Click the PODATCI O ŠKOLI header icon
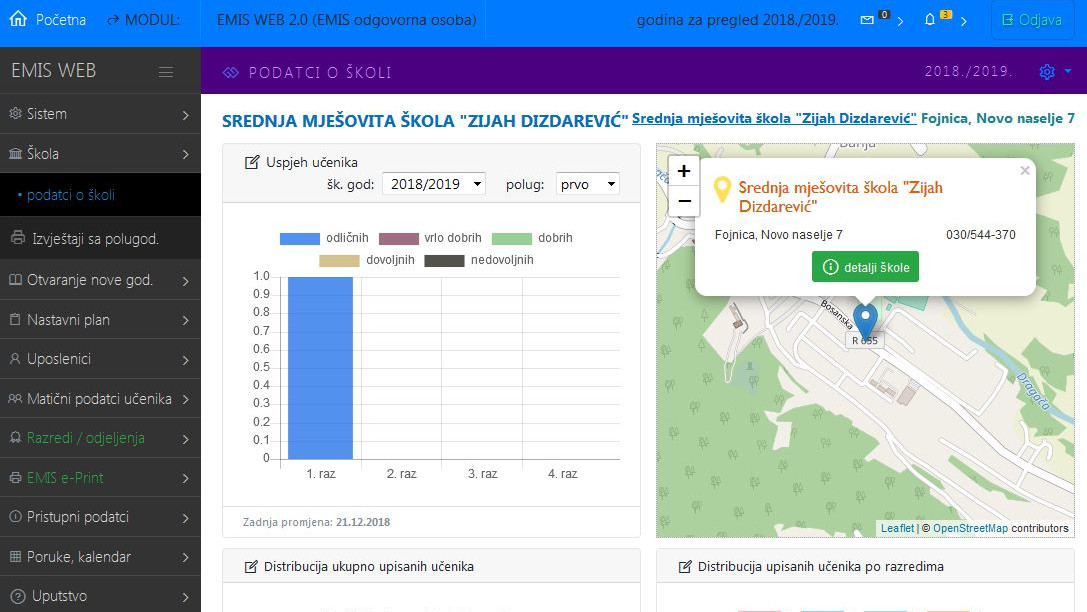1087x612 pixels. click(231, 72)
